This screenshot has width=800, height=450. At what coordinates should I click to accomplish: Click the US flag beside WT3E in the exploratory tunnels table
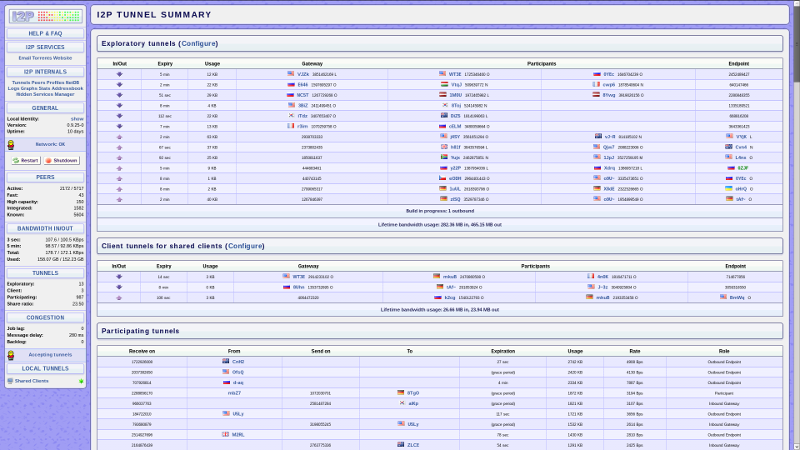(442, 74)
